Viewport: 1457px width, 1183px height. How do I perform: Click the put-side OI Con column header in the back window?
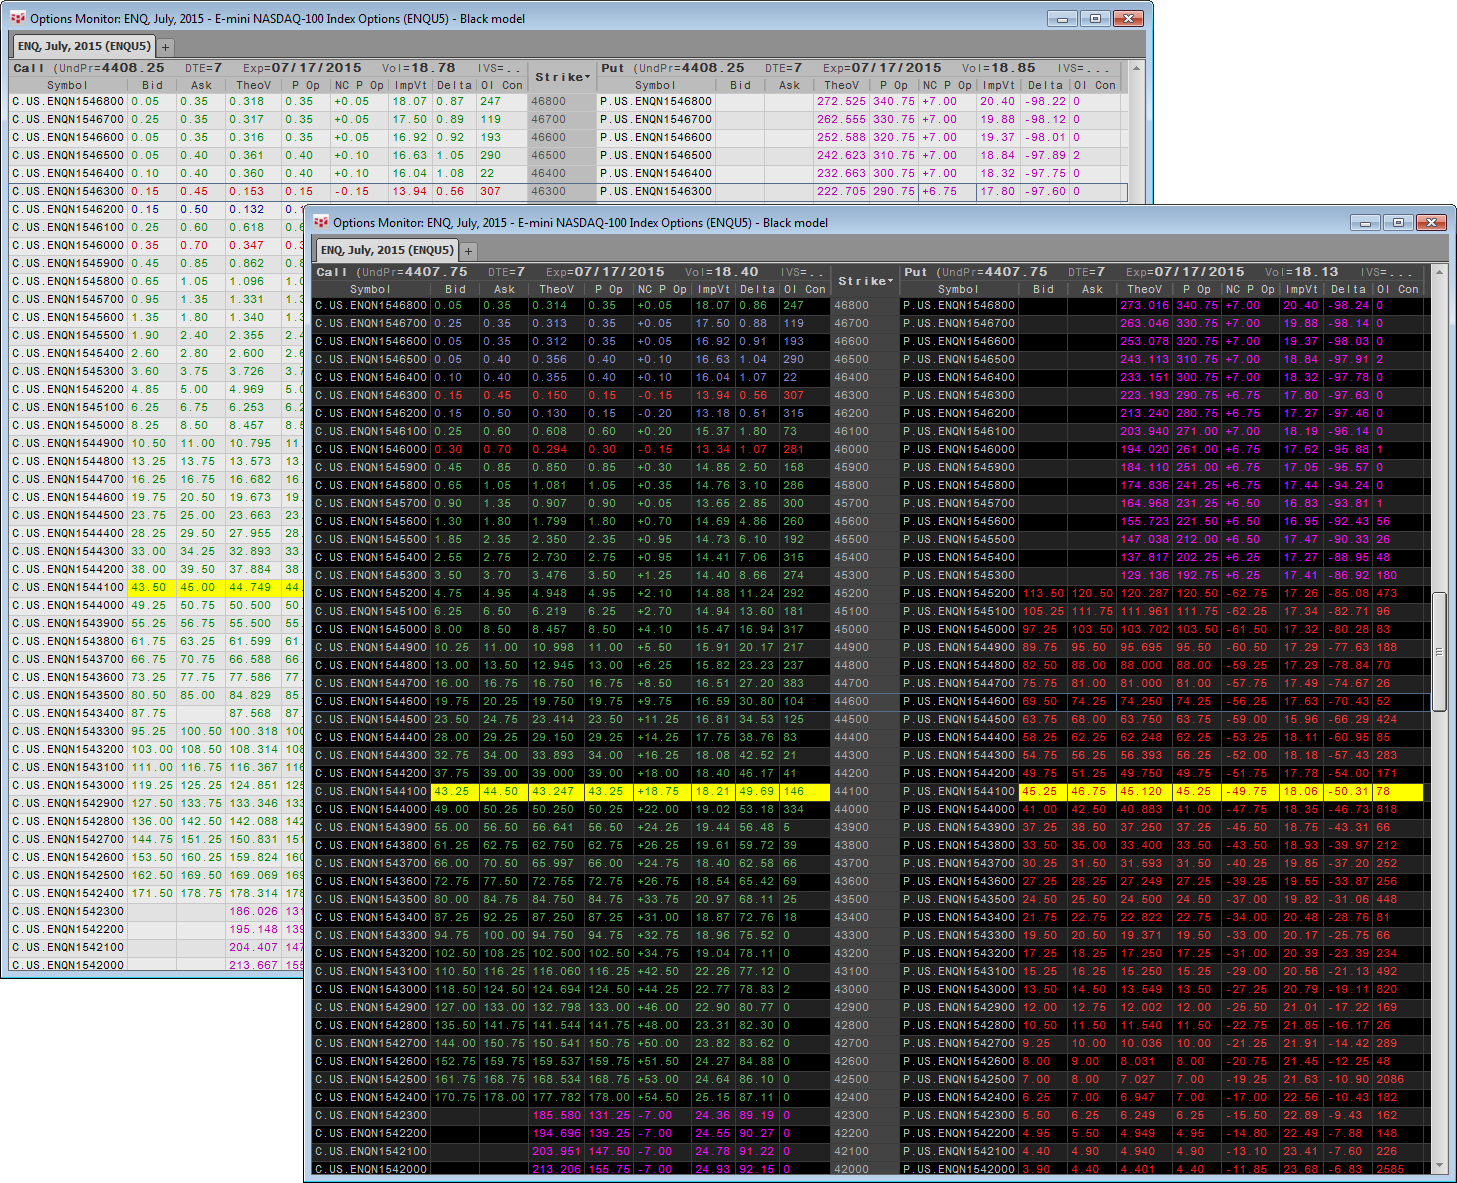click(1094, 85)
